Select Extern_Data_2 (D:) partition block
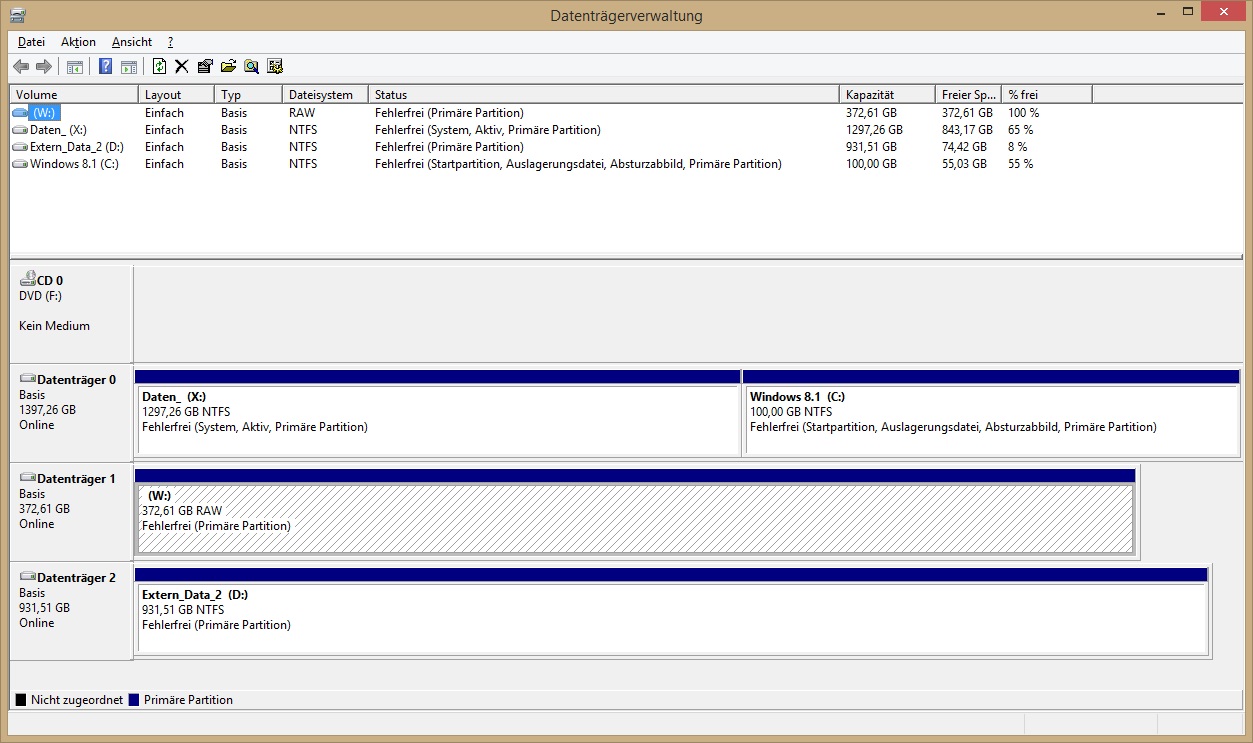1253x743 pixels. [x=671, y=610]
